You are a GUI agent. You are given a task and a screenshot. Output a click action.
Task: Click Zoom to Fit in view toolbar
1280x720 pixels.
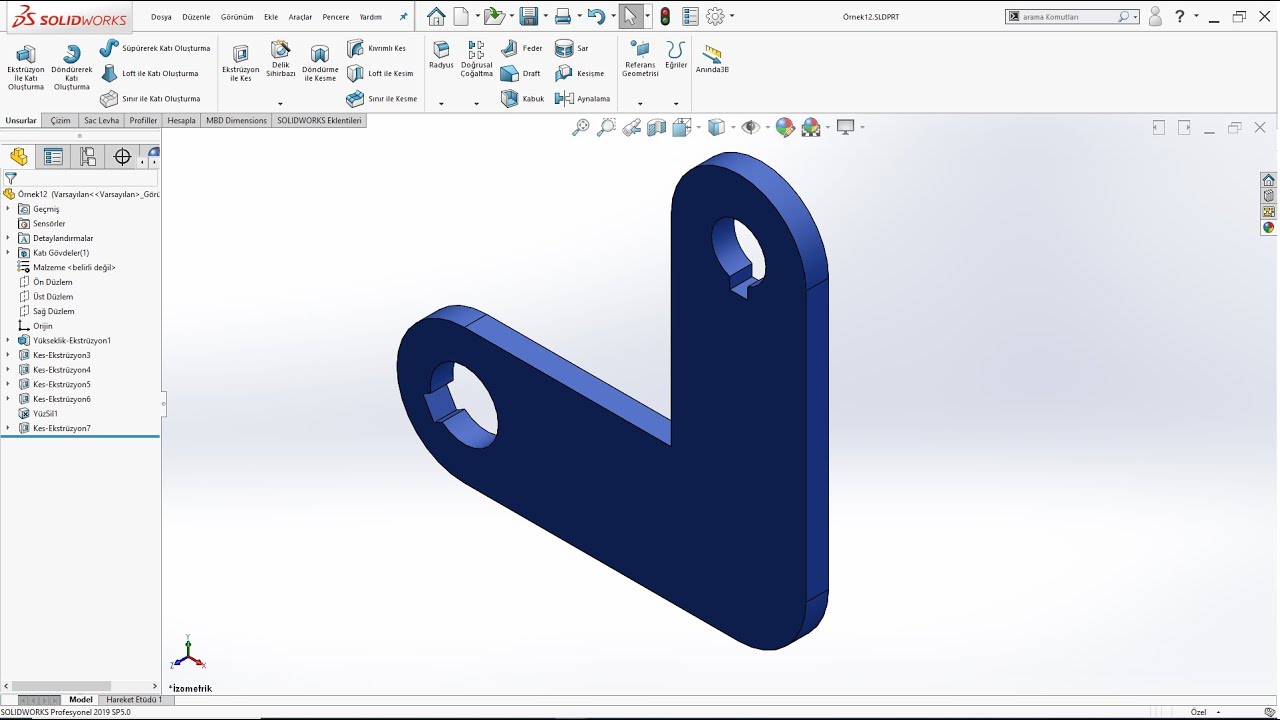point(580,127)
